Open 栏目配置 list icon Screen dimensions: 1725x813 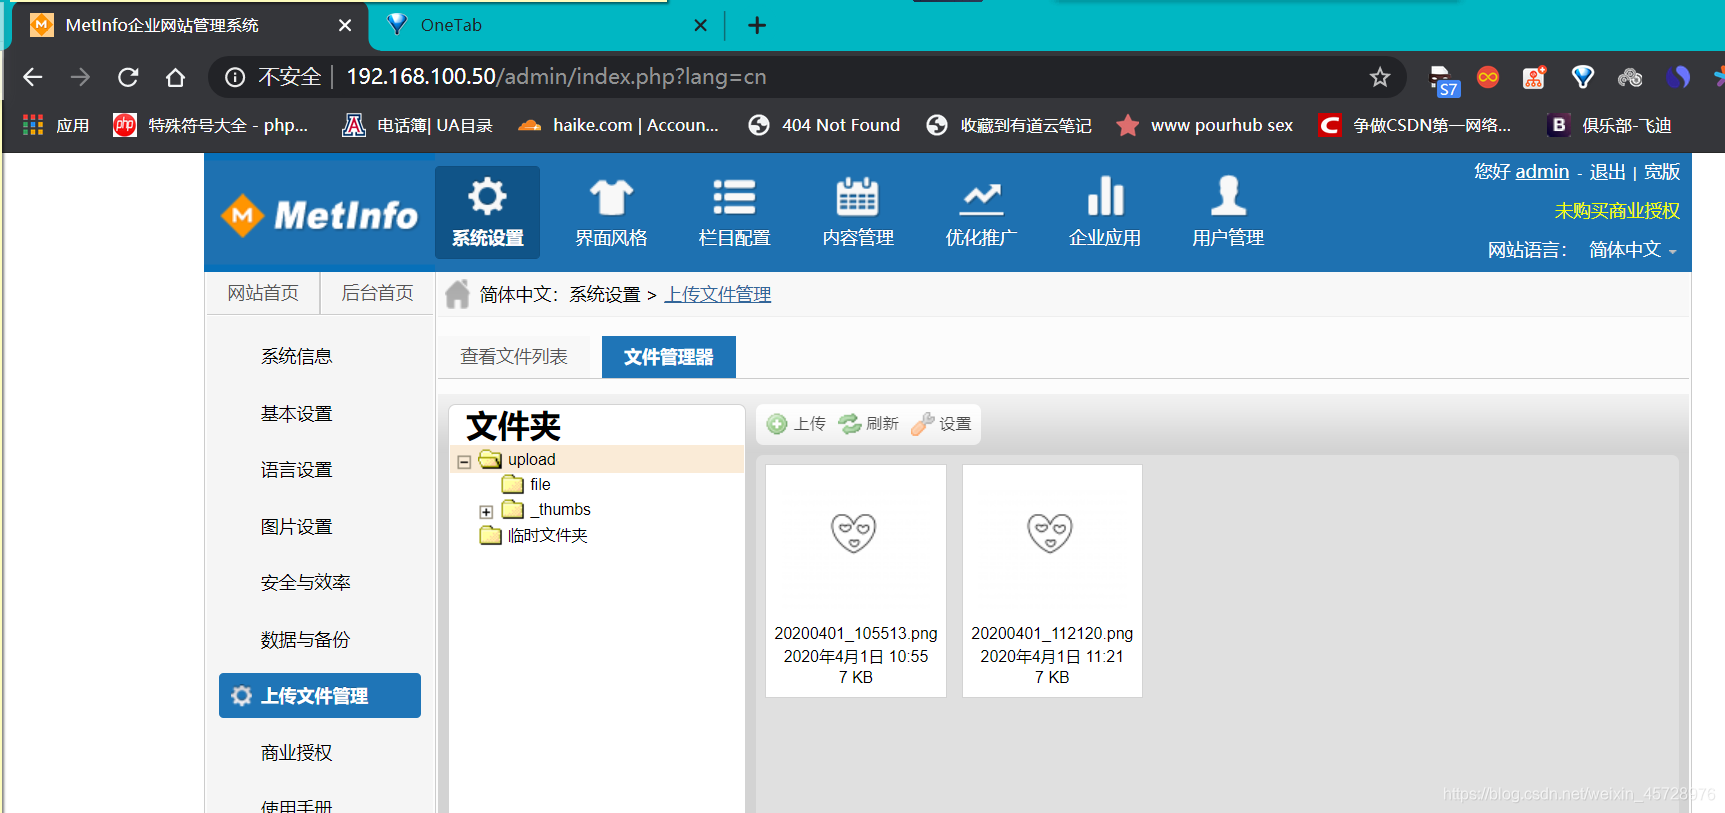click(734, 197)
